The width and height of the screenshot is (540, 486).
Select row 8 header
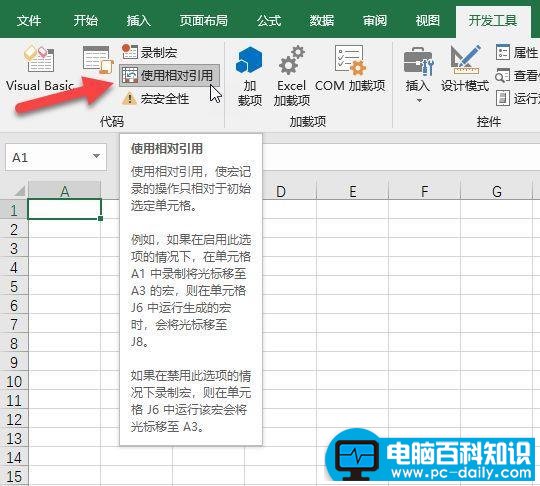(x=14, y=343)
